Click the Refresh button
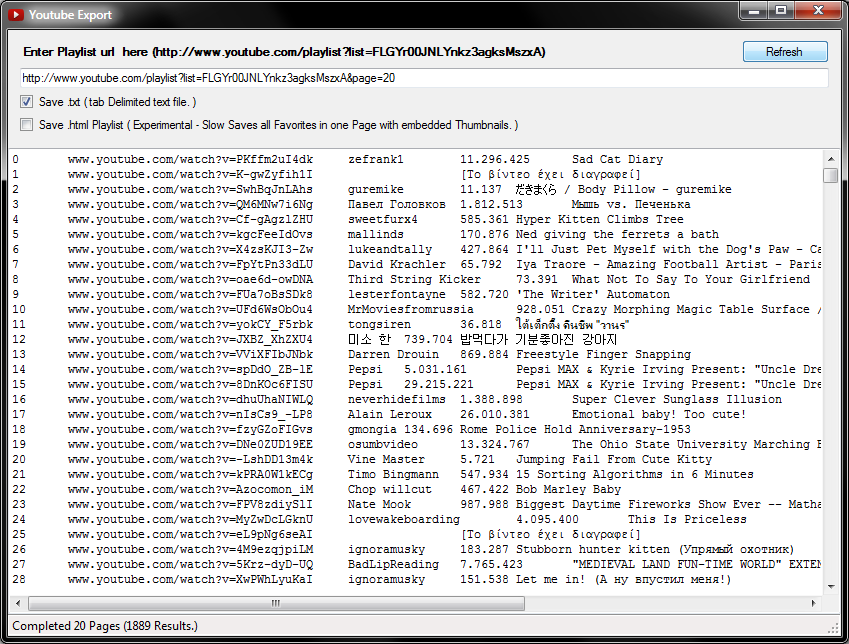 [785, 52]
